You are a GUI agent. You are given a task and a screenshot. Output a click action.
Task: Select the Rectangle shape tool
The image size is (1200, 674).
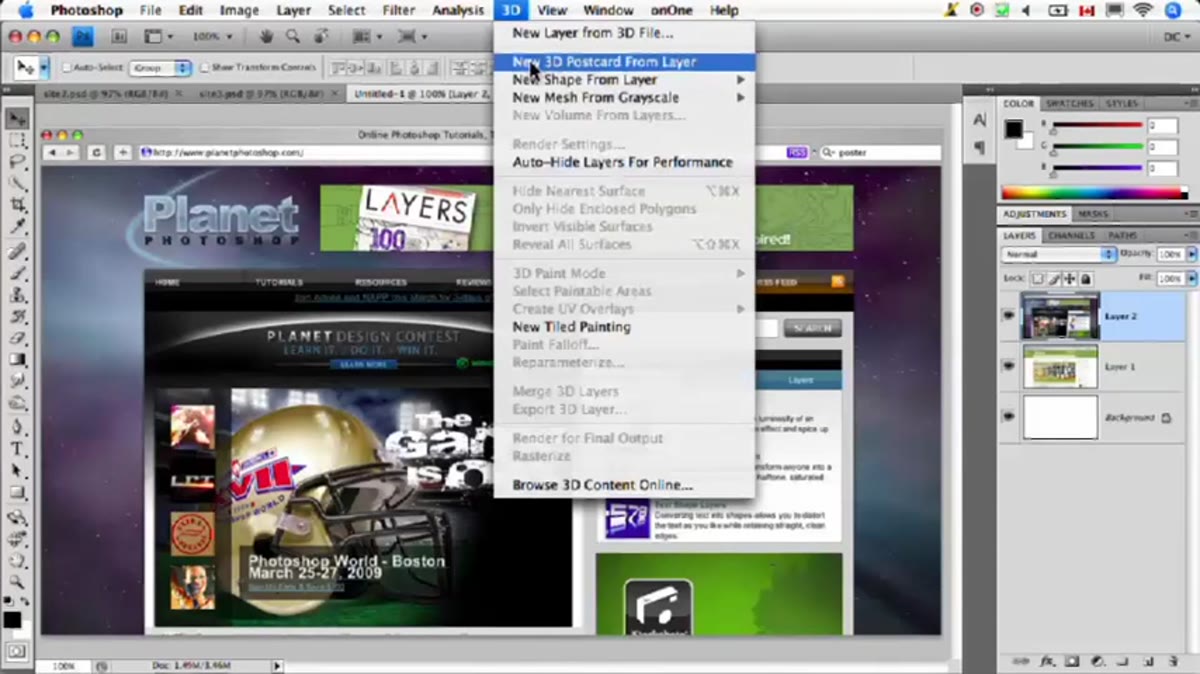click(17, 492)
